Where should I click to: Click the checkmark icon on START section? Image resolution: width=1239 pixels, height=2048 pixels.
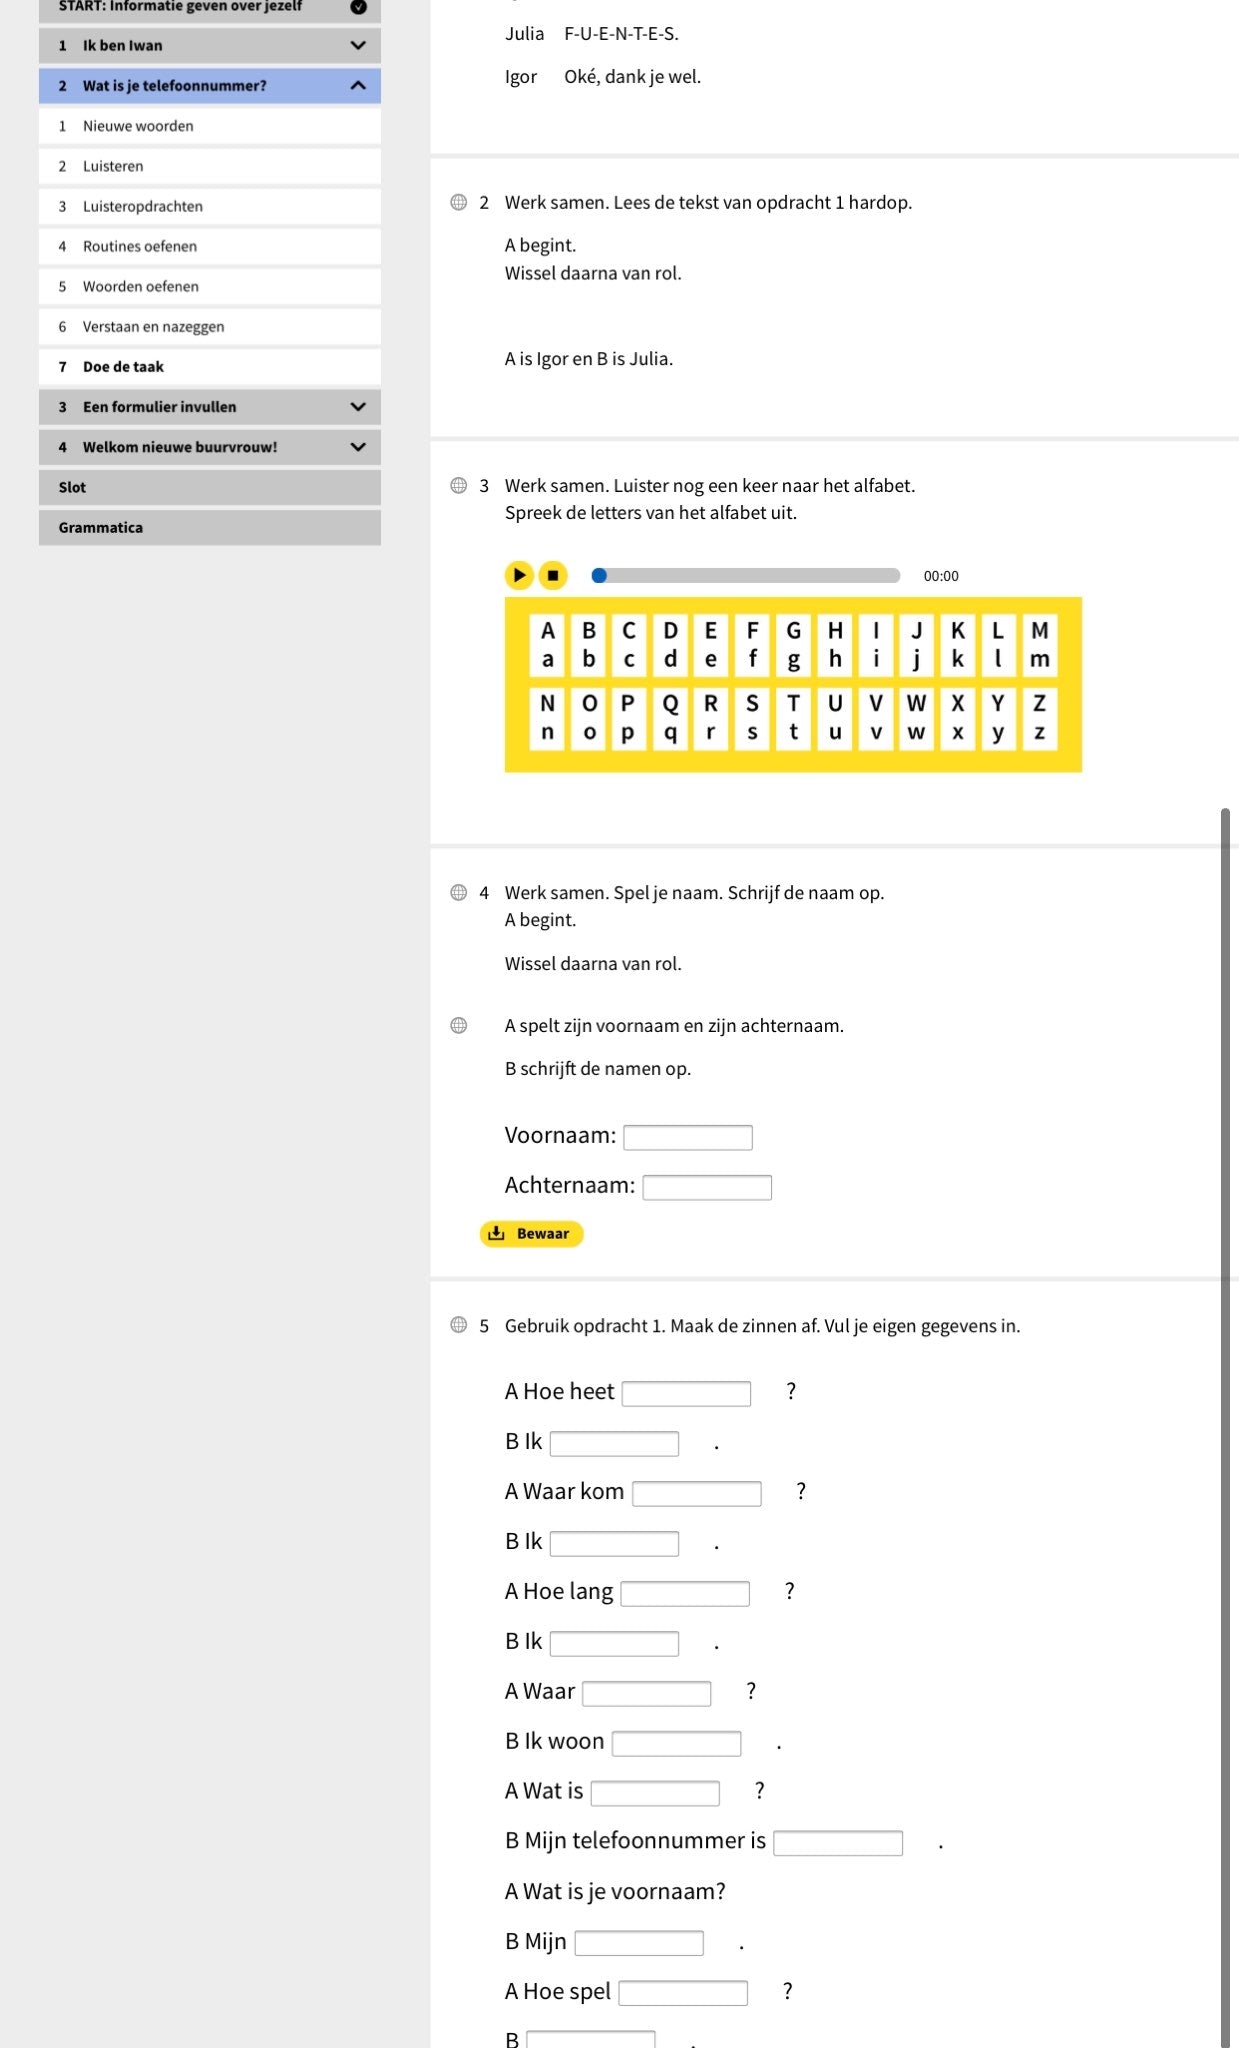pyautogui.click(x=358, y=7)
